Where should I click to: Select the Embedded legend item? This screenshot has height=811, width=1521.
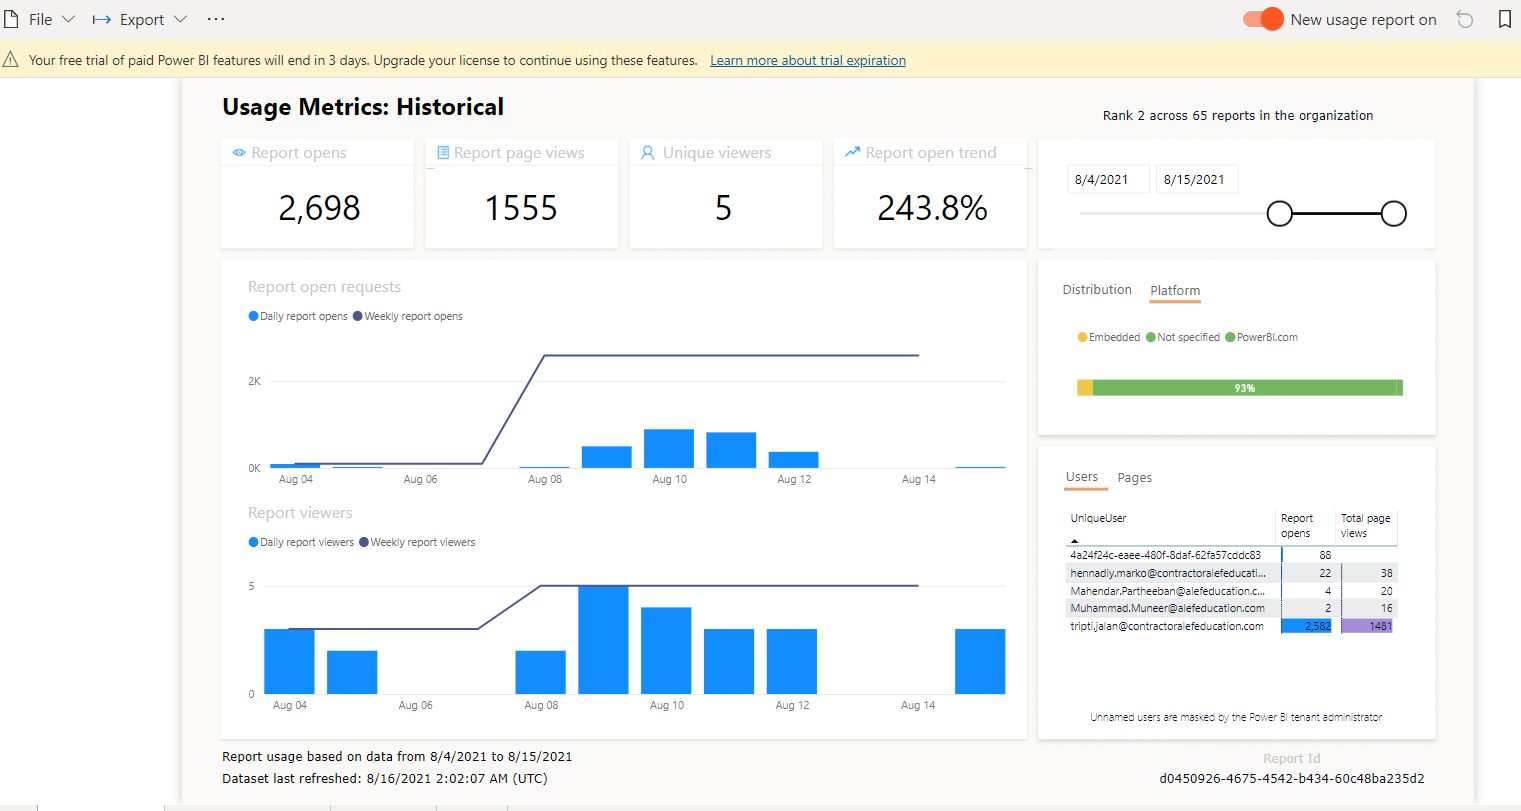tap(1109, 337)
